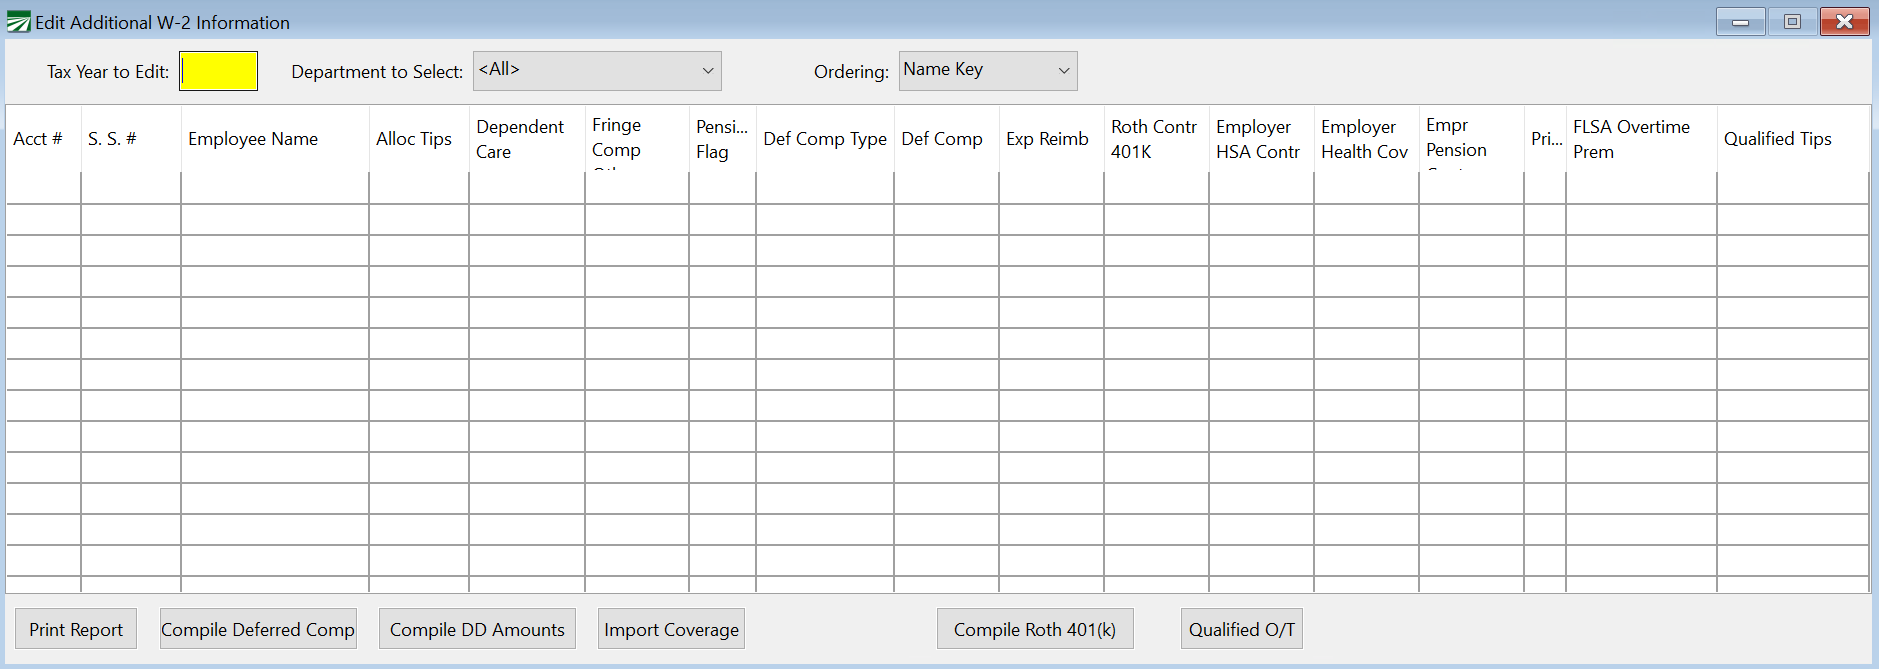
Task: Select the Employee Name column header
Action: point(253,139)
